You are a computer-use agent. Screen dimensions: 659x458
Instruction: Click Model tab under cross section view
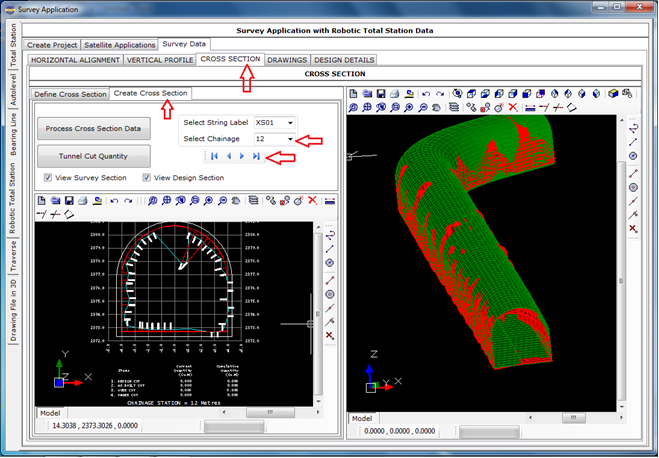[50, 413]
